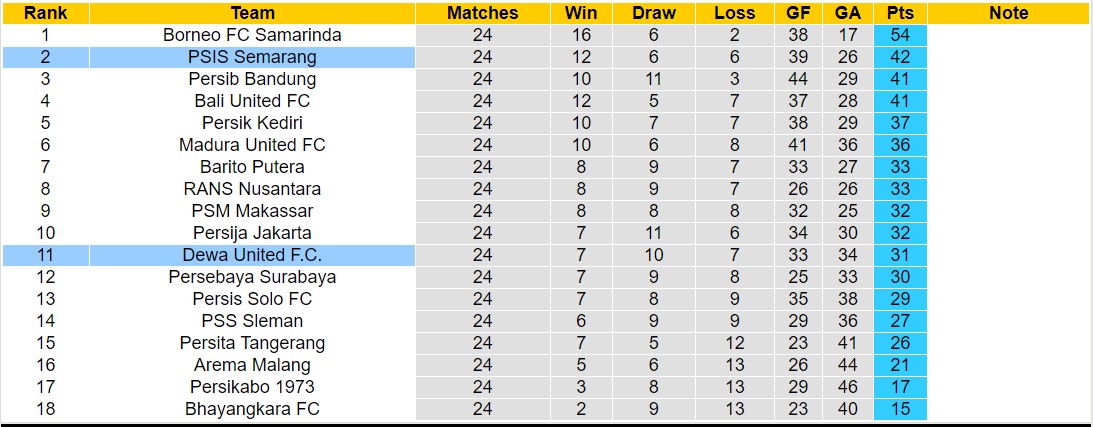Click the Draw column header

point(654,13)
